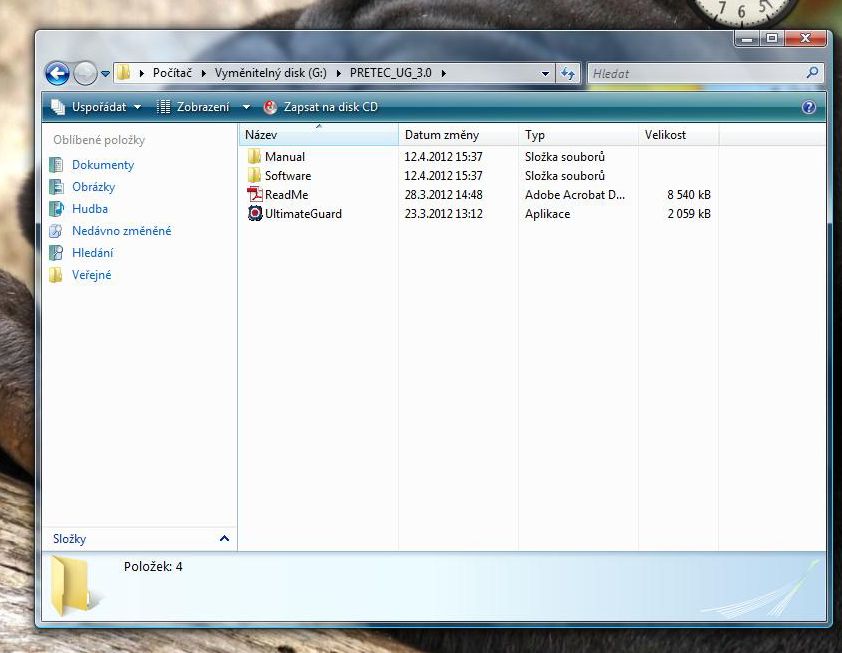
Task: Click the folder icon in address bar
Action: point(123,72)
